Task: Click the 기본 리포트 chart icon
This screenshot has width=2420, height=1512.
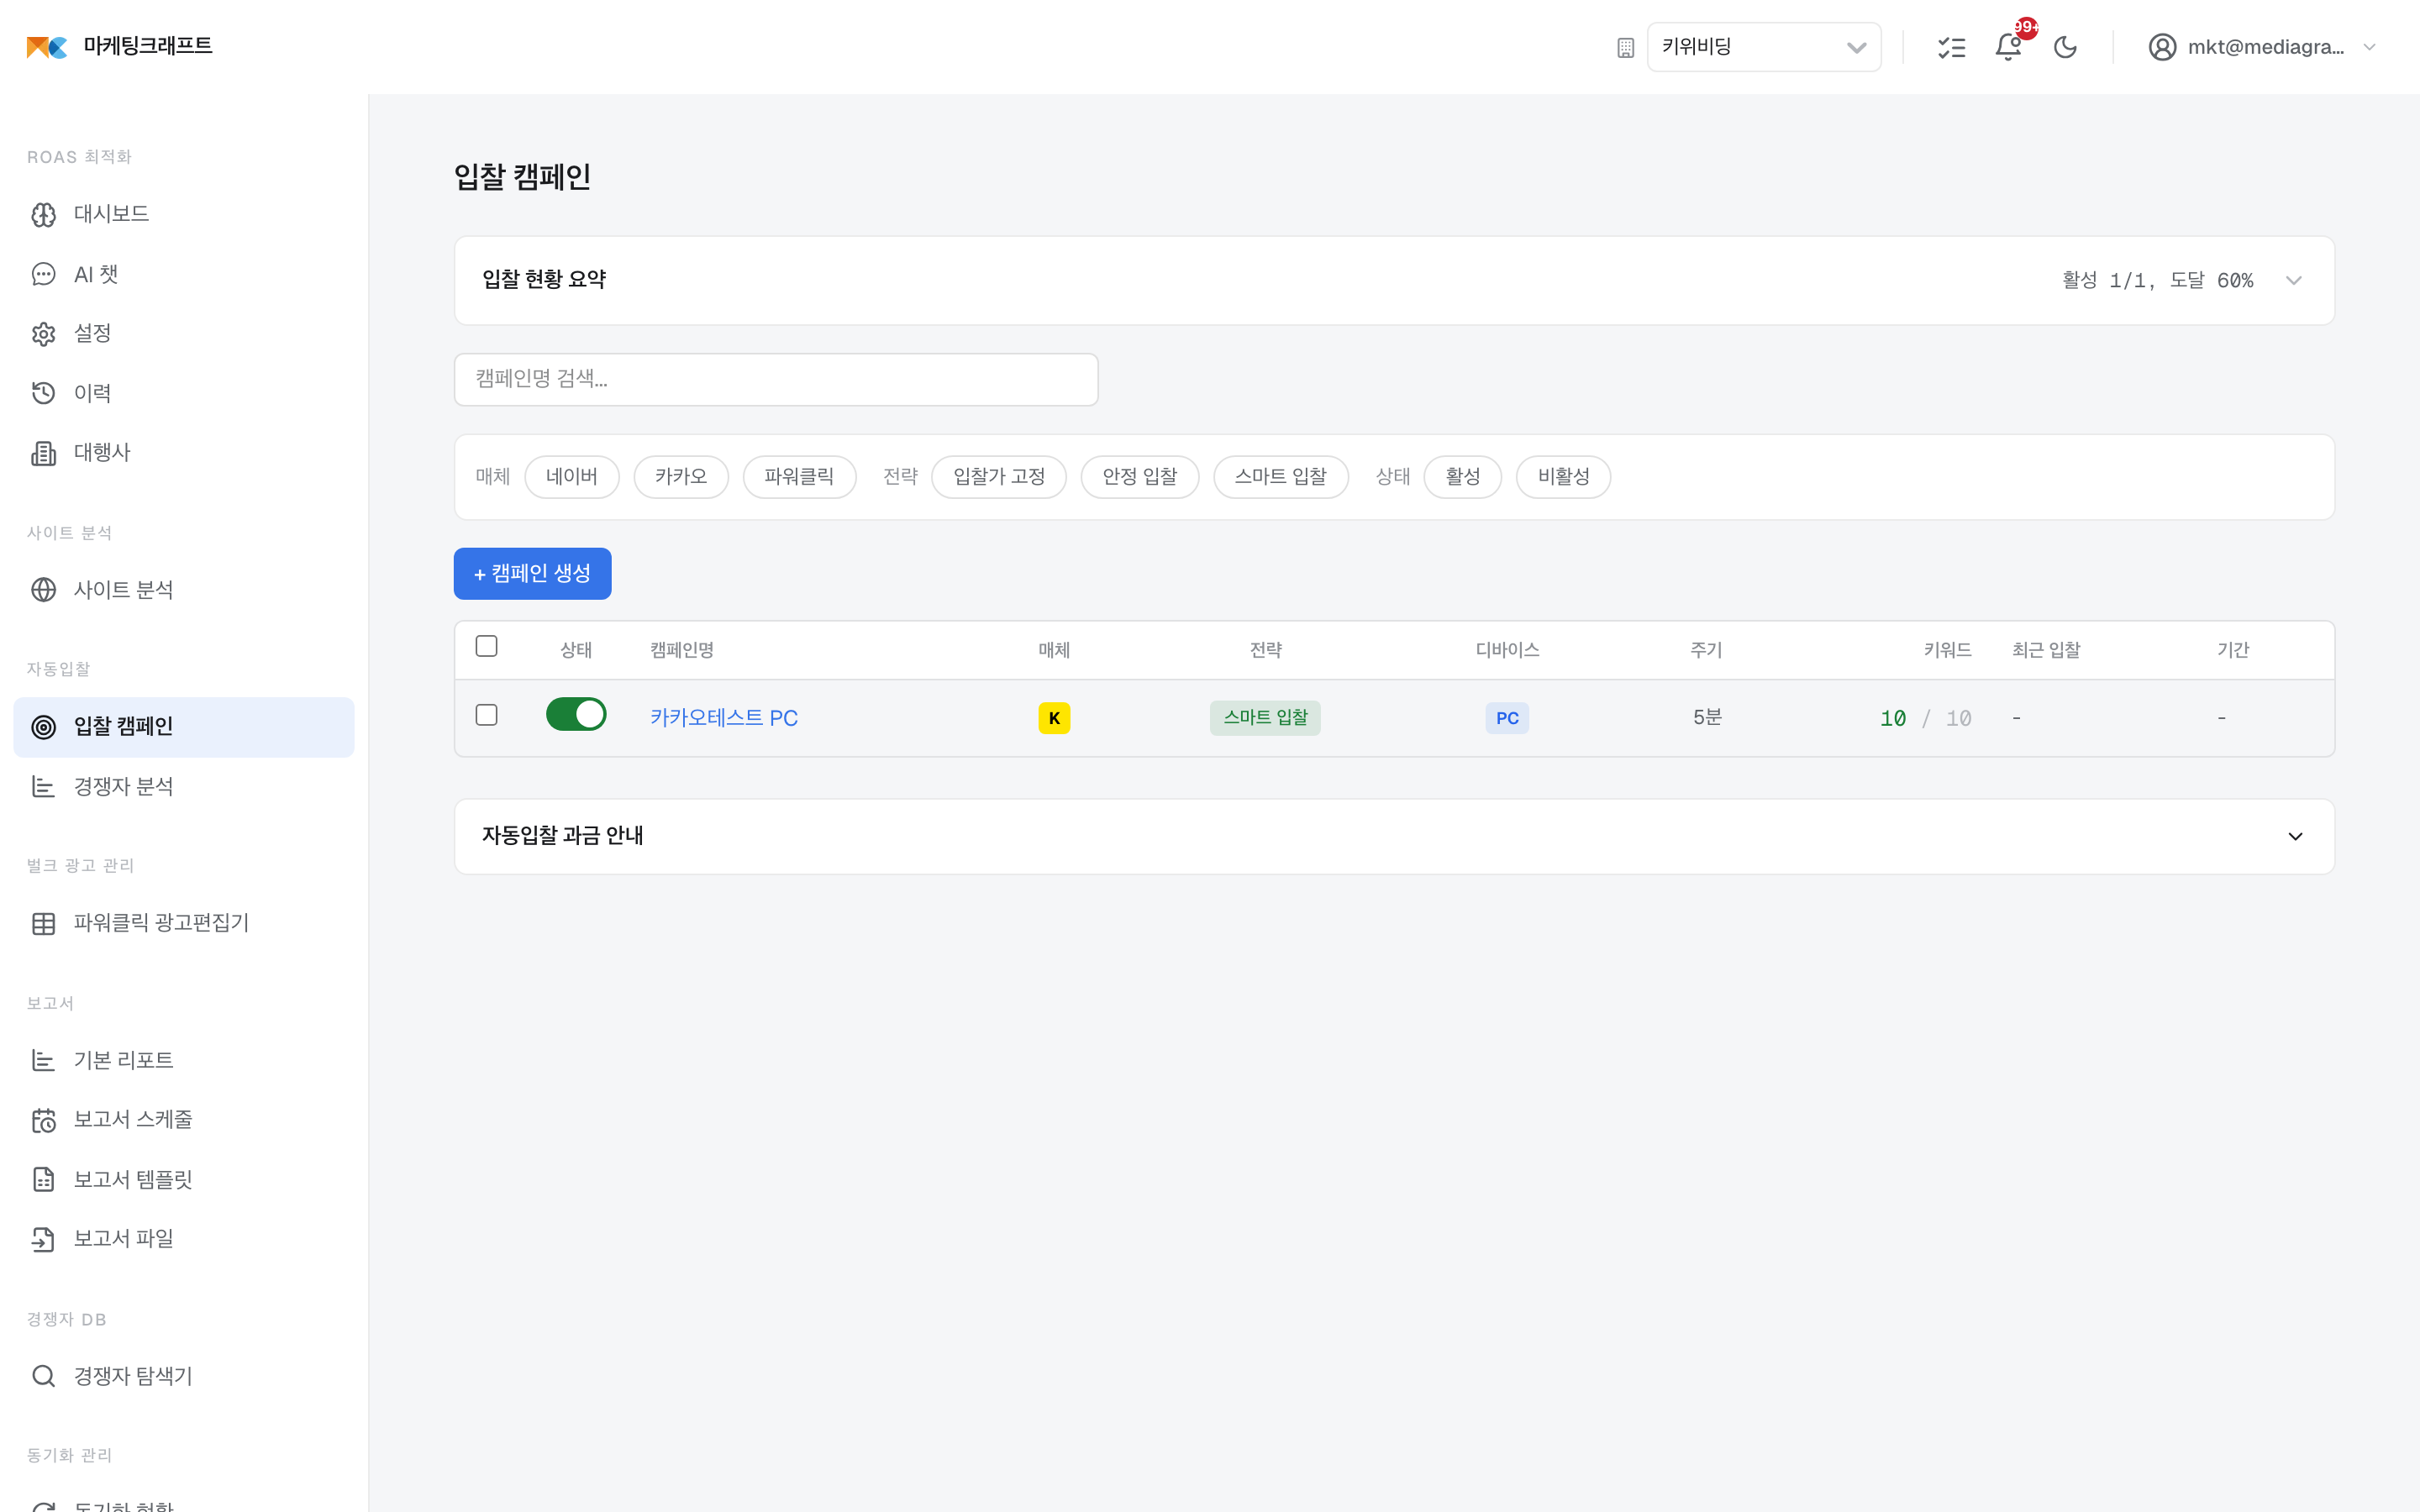Action: [44, 1060]
